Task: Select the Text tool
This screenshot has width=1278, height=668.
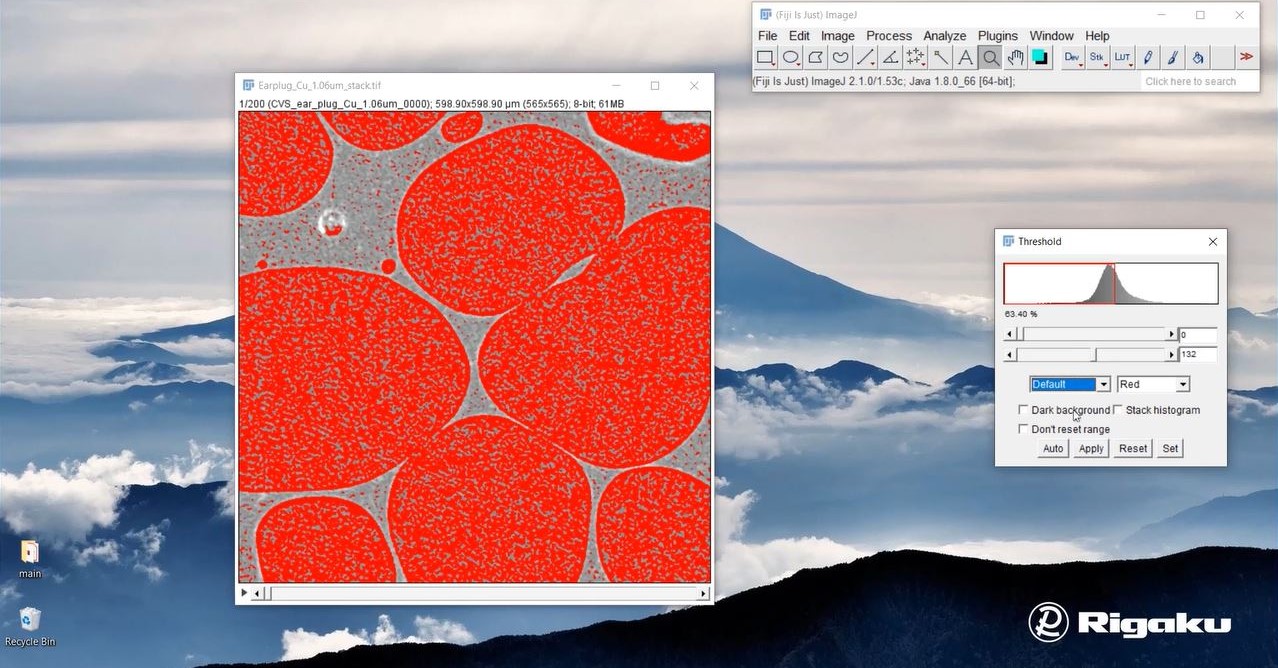Action: point(964,57)
